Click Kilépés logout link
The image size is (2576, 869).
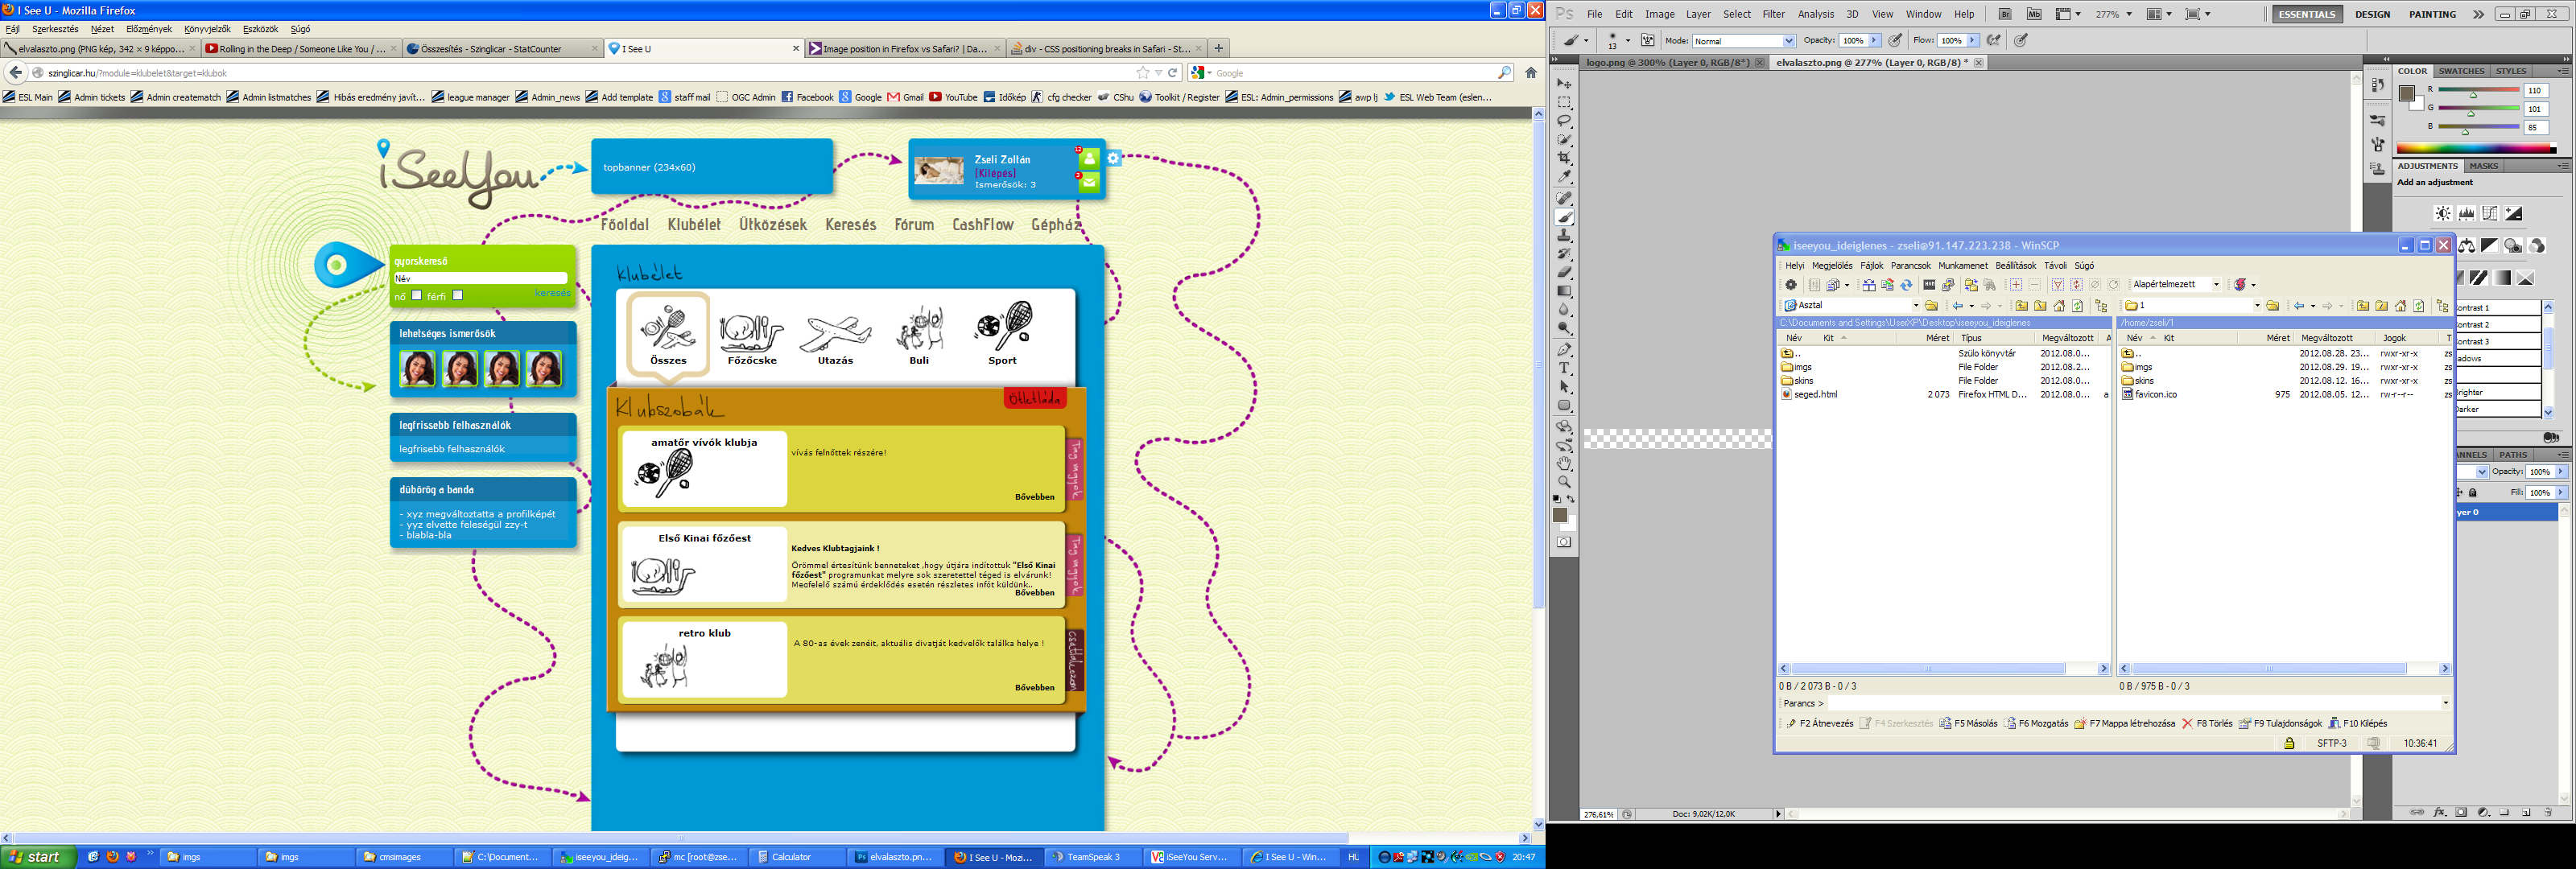[995, 173]
